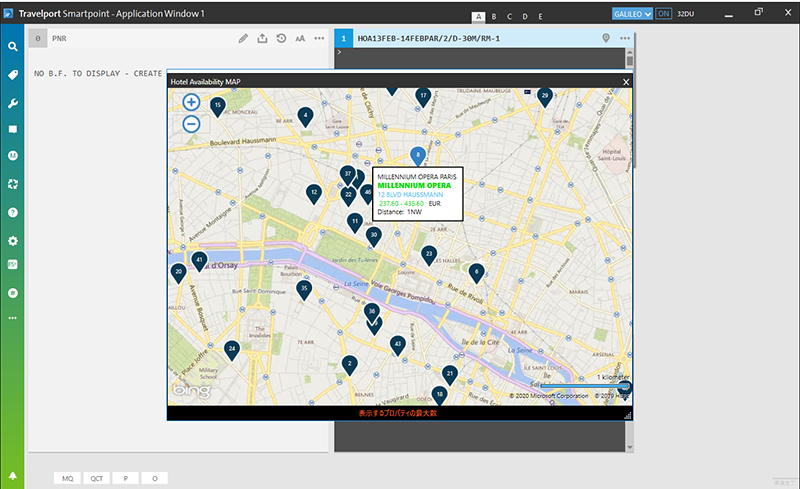Image resolution: width=800 pixels, height=489 pixels.
Task: Open the wrench tools sidebar icon
Action: click(x=13, y=104)
